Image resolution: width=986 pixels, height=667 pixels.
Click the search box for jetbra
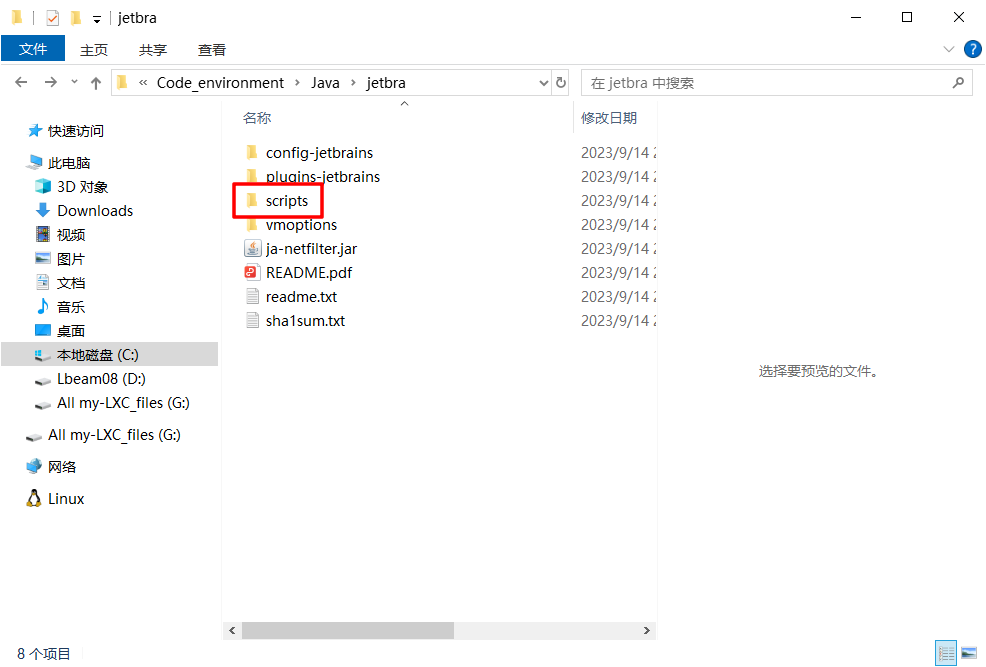(x=770, y=83)
